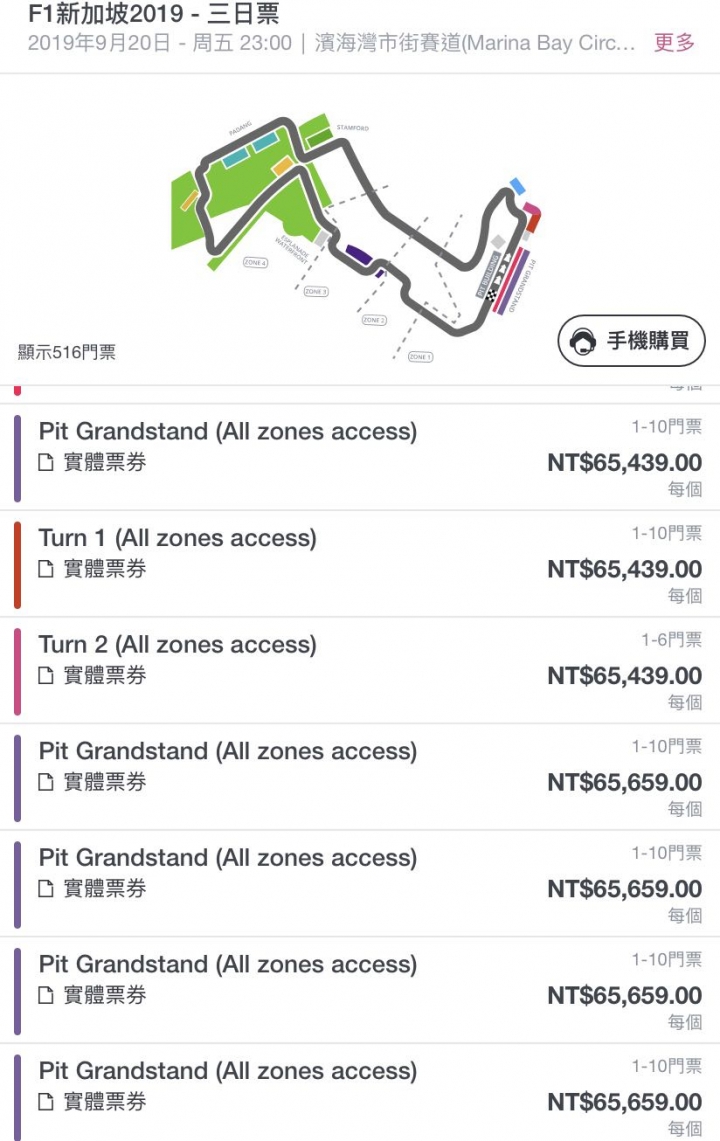Click the 手機購買 phone purchase button
The height and width of the screenshot is (1141, 720).
pos(631,341)
